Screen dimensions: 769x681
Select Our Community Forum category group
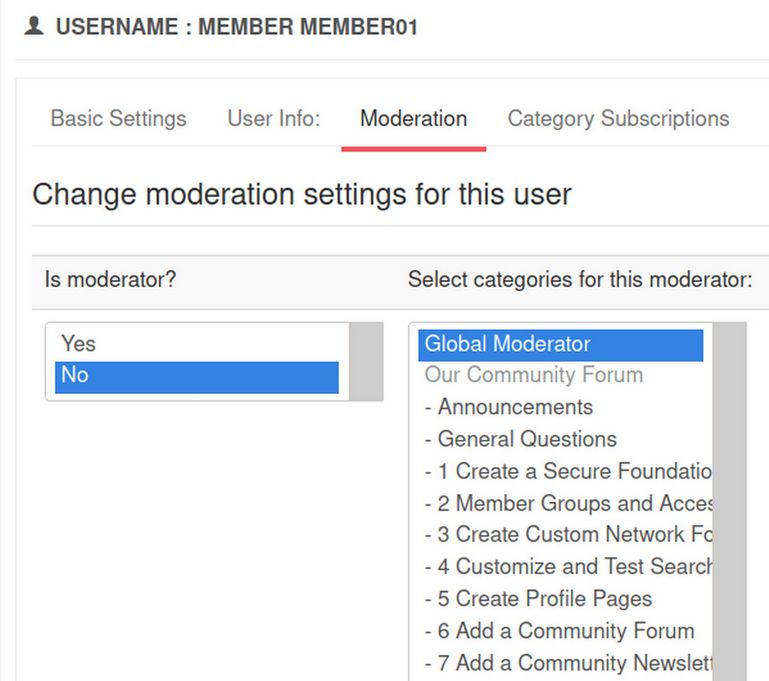click(x=533, y=375)
